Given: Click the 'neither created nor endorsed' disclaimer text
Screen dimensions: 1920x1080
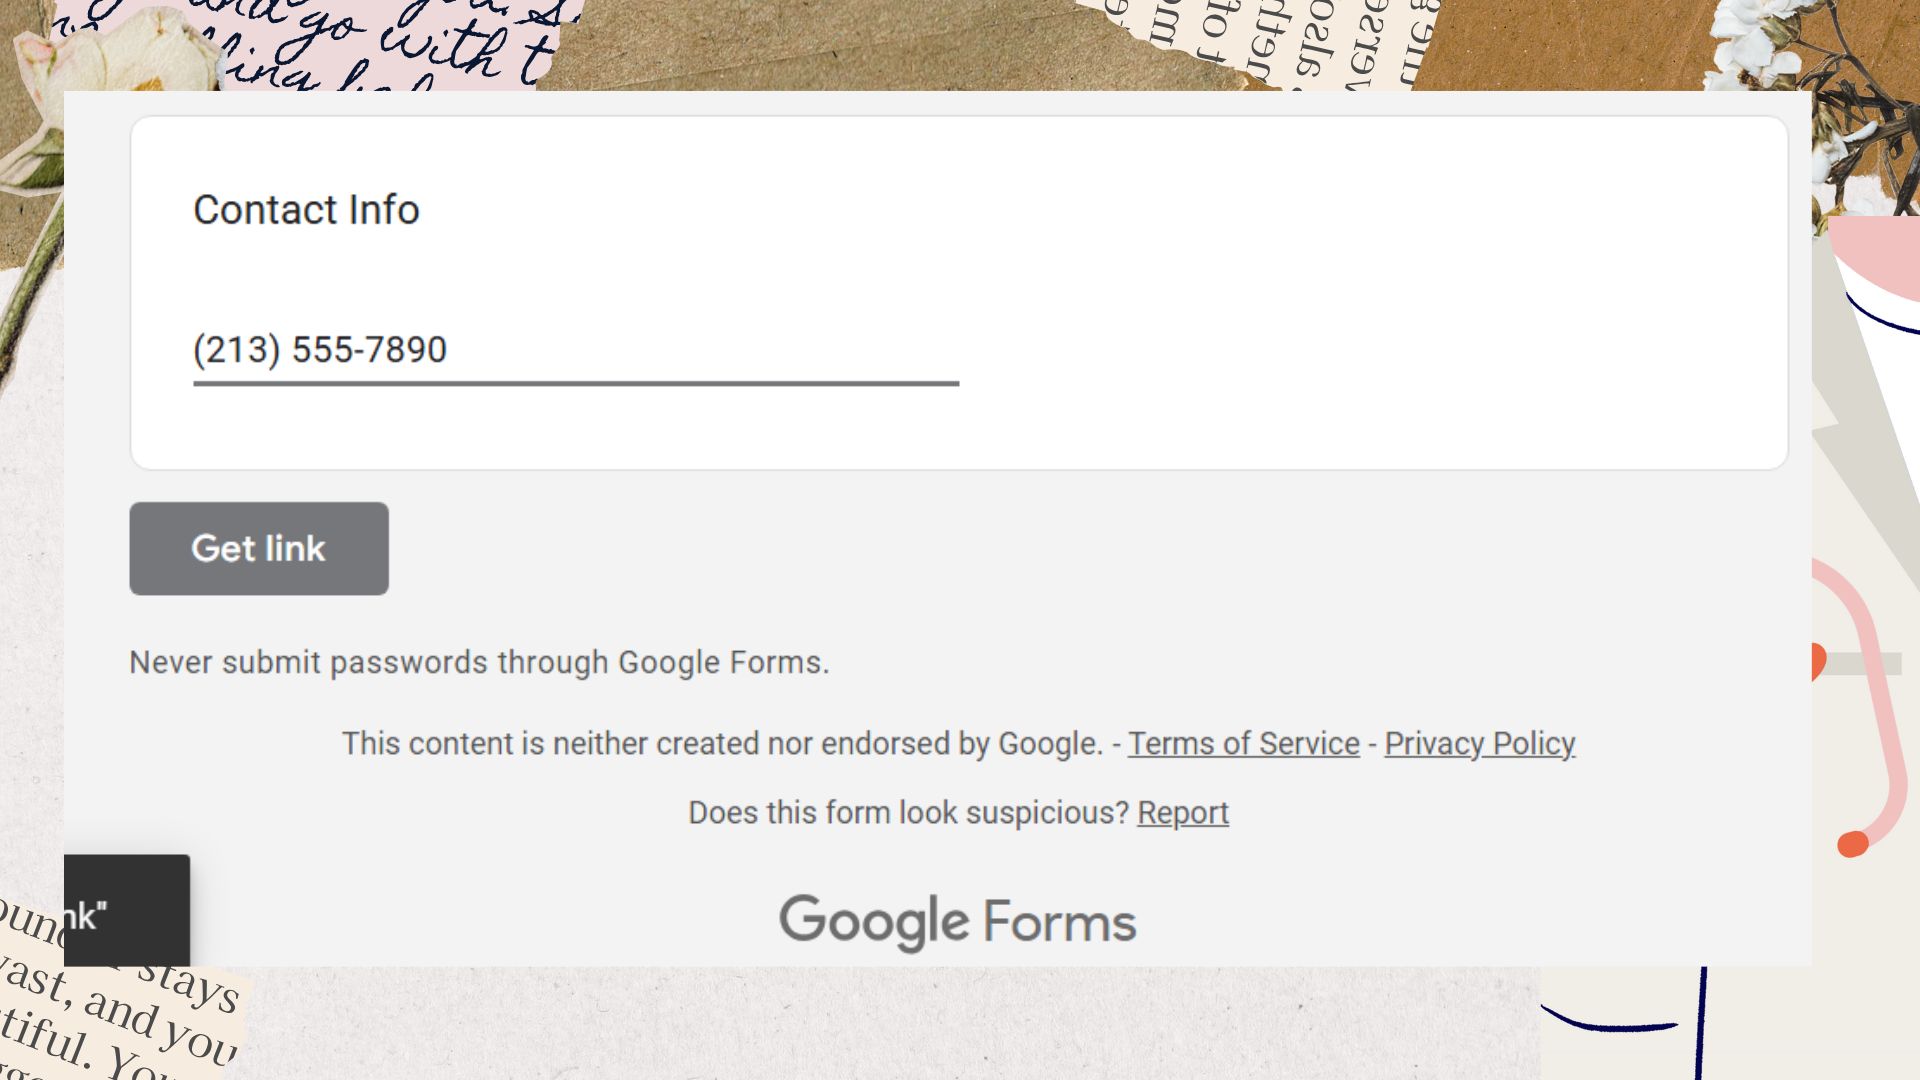Looking at the screenshot, I should coord(722,744).
